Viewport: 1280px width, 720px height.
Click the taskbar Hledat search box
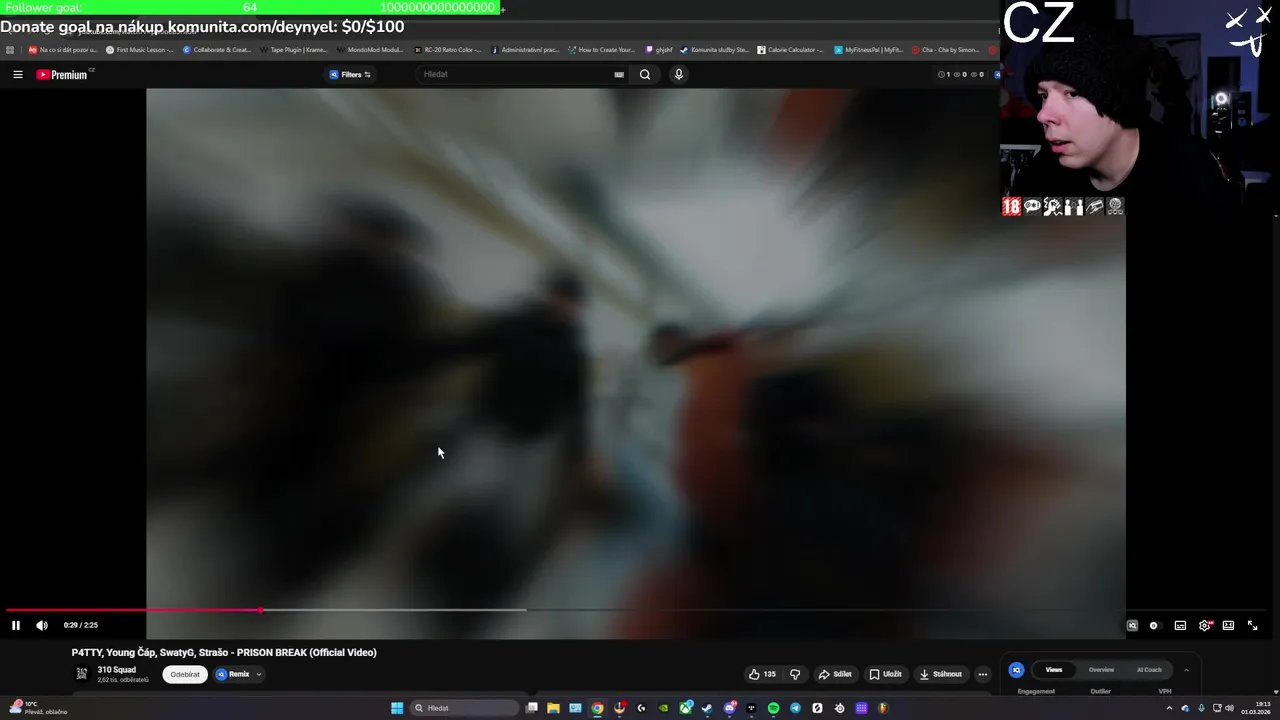click(465, 708)
